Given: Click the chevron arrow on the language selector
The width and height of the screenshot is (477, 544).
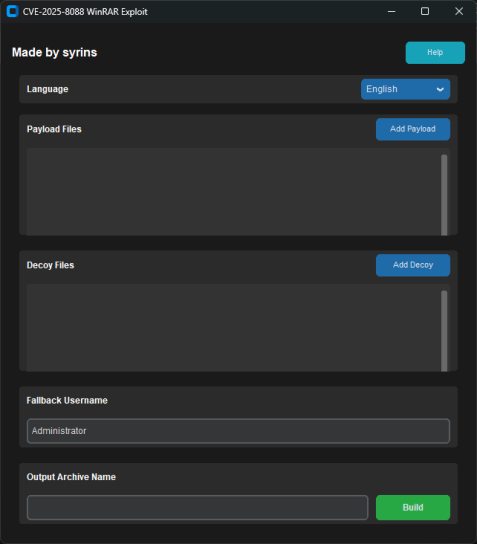Looking at the screenshot, I should tap(440, 90).
